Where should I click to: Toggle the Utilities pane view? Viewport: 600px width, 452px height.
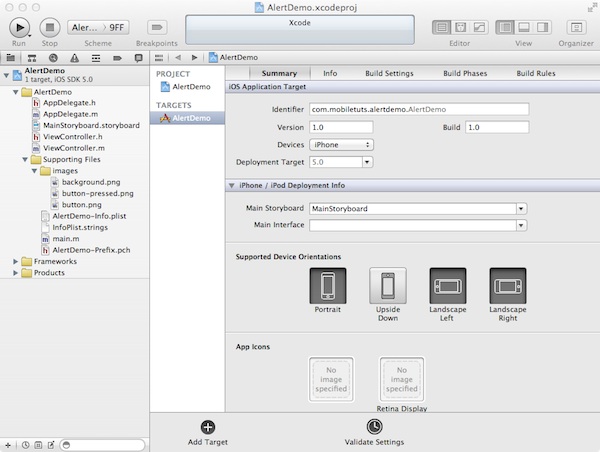(x=542, y=28)
